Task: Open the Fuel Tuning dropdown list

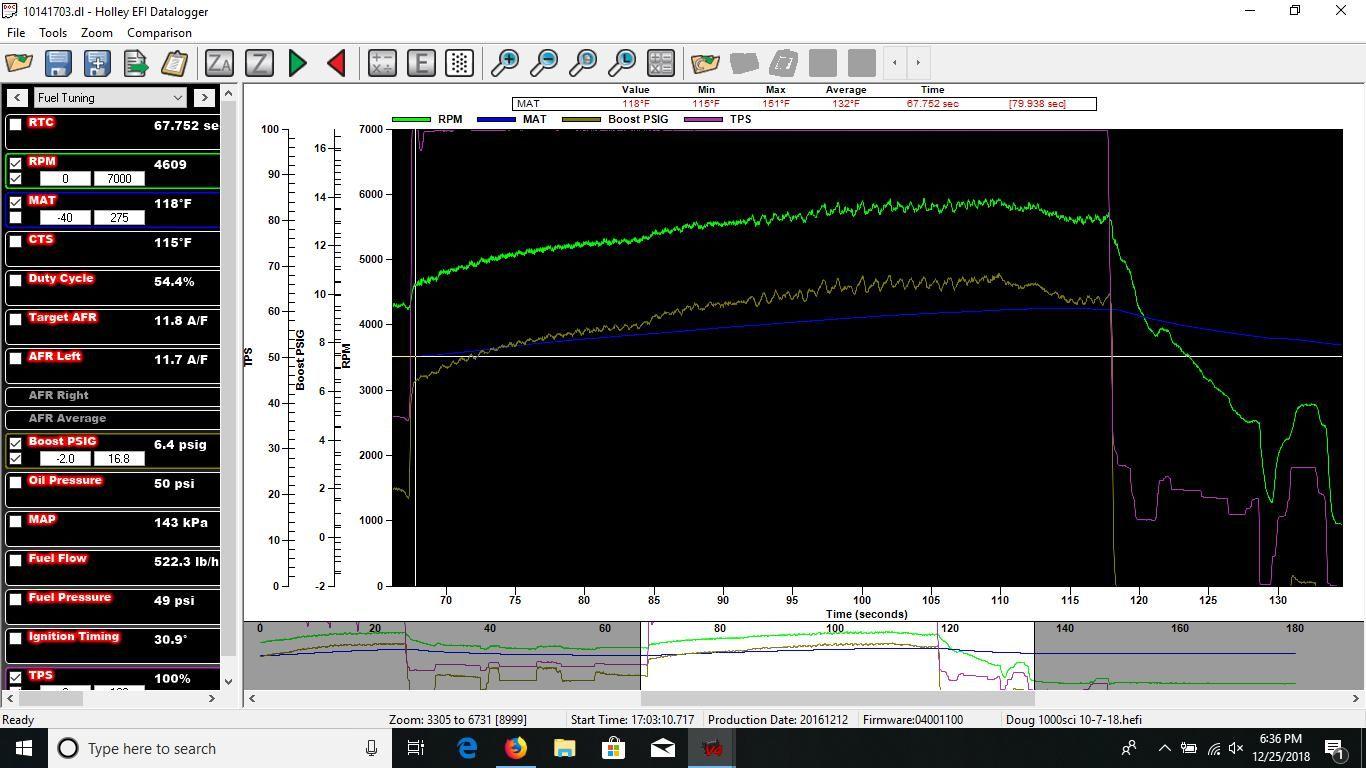Action: (110, 98)
